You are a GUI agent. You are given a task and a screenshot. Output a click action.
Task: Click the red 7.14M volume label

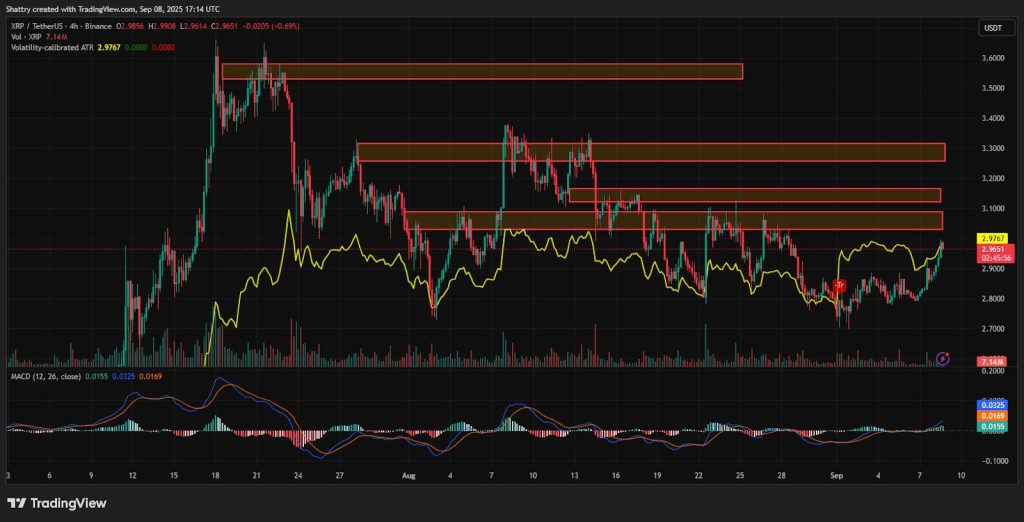(x=992, y=361)
